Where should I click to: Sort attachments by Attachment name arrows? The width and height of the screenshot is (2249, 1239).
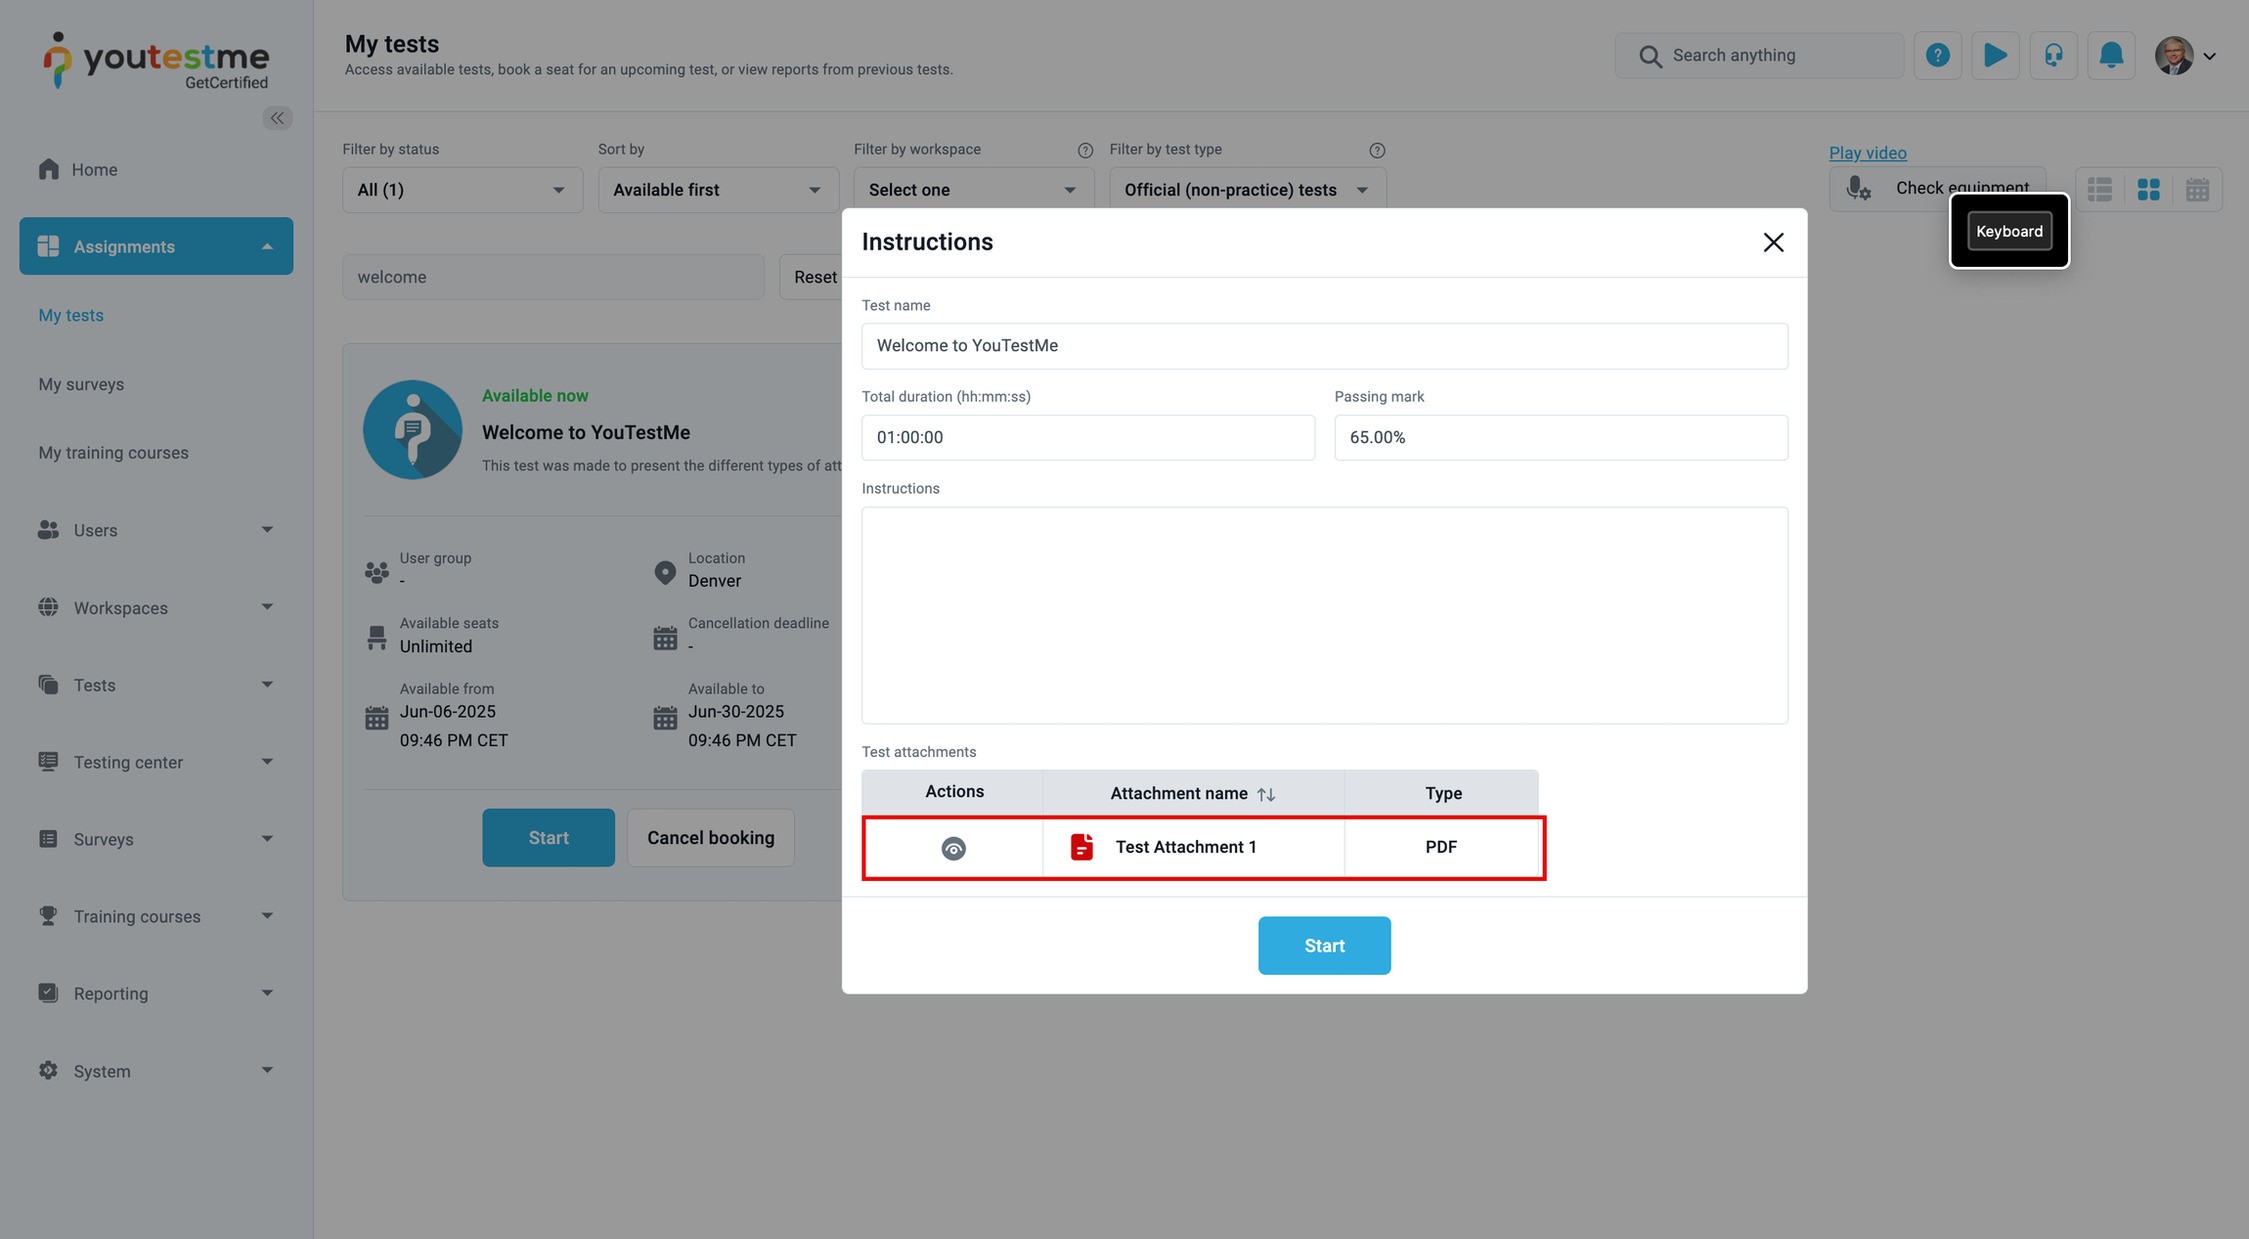pyautogui.click(x=1266, y=794)
